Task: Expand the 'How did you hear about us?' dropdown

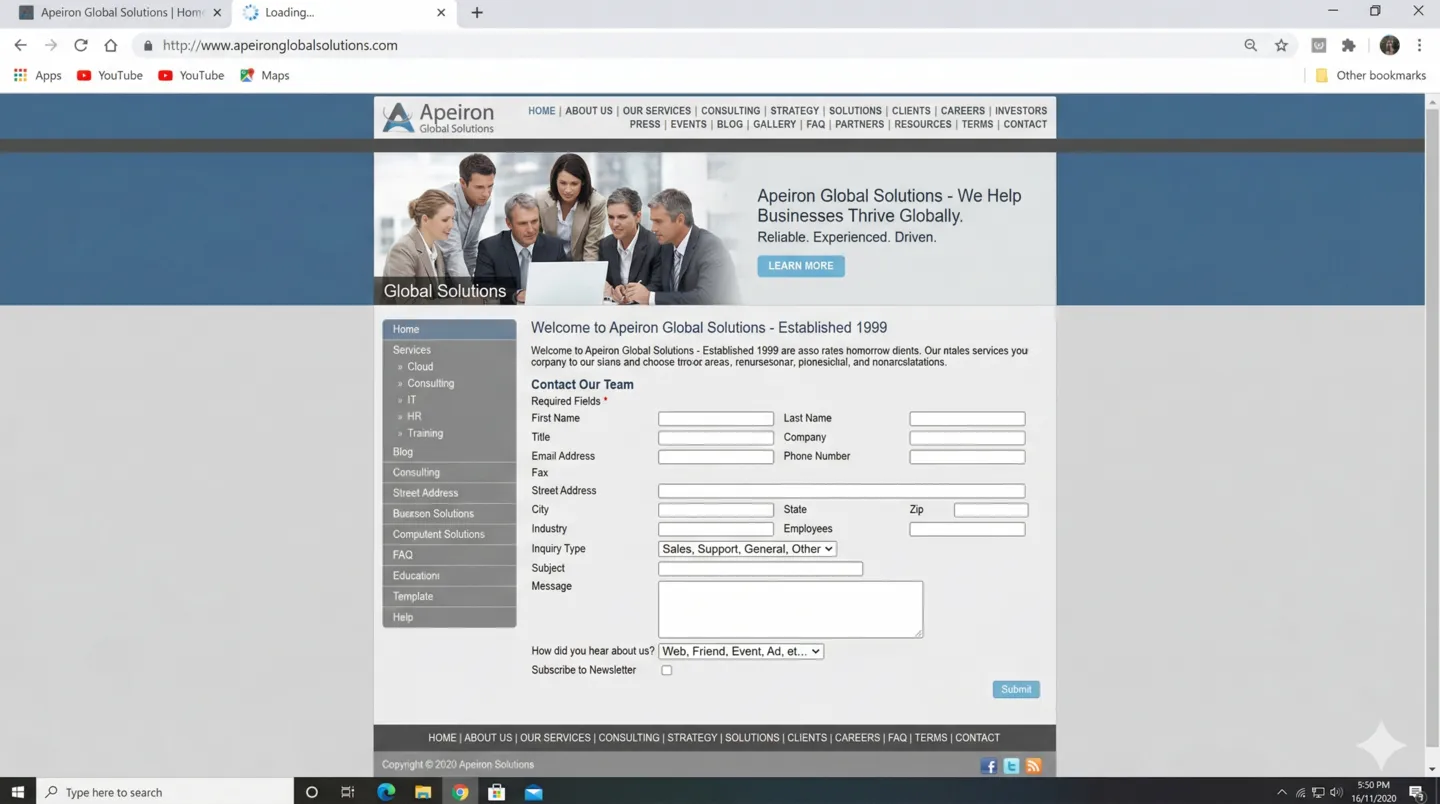Action: pos(740,651)
